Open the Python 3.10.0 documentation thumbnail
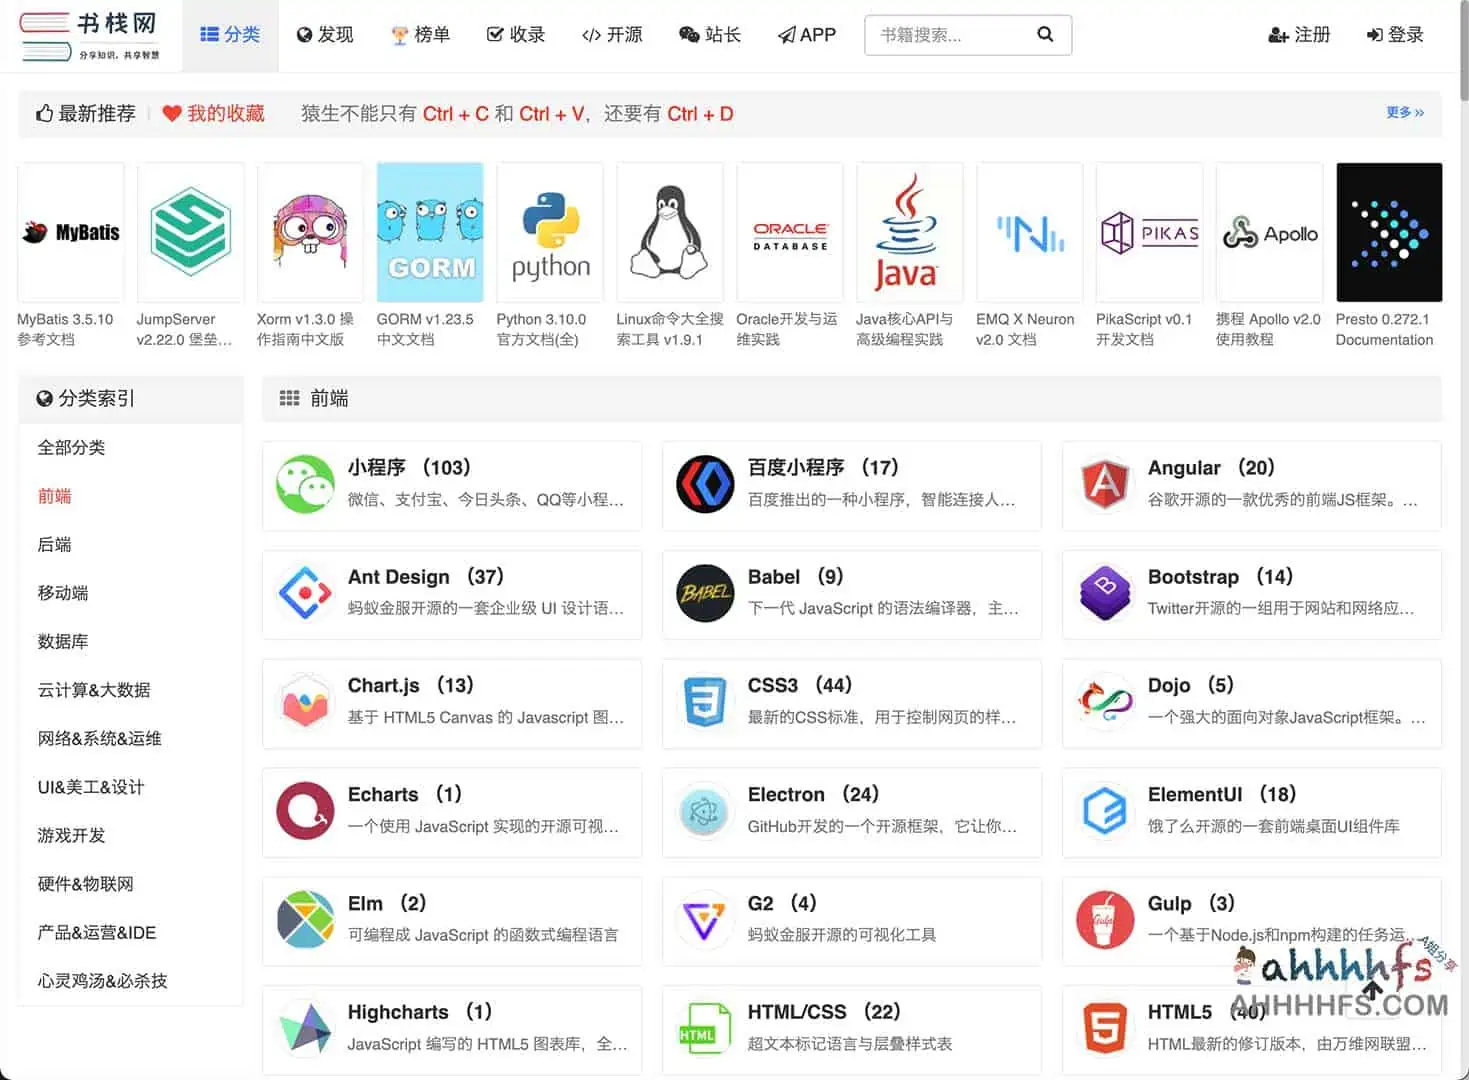1469x1080 pixels. 549,231
